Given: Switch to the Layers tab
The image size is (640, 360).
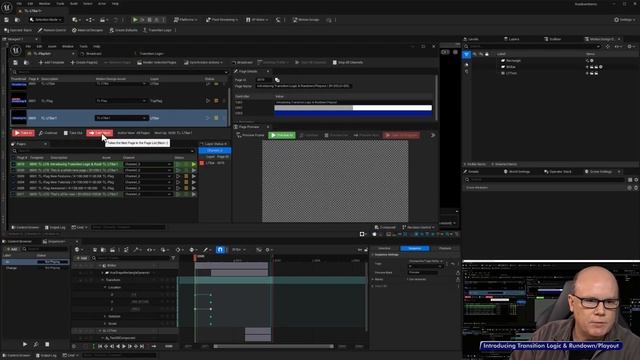Looking at the screenshot, I should tap(511, 39).
